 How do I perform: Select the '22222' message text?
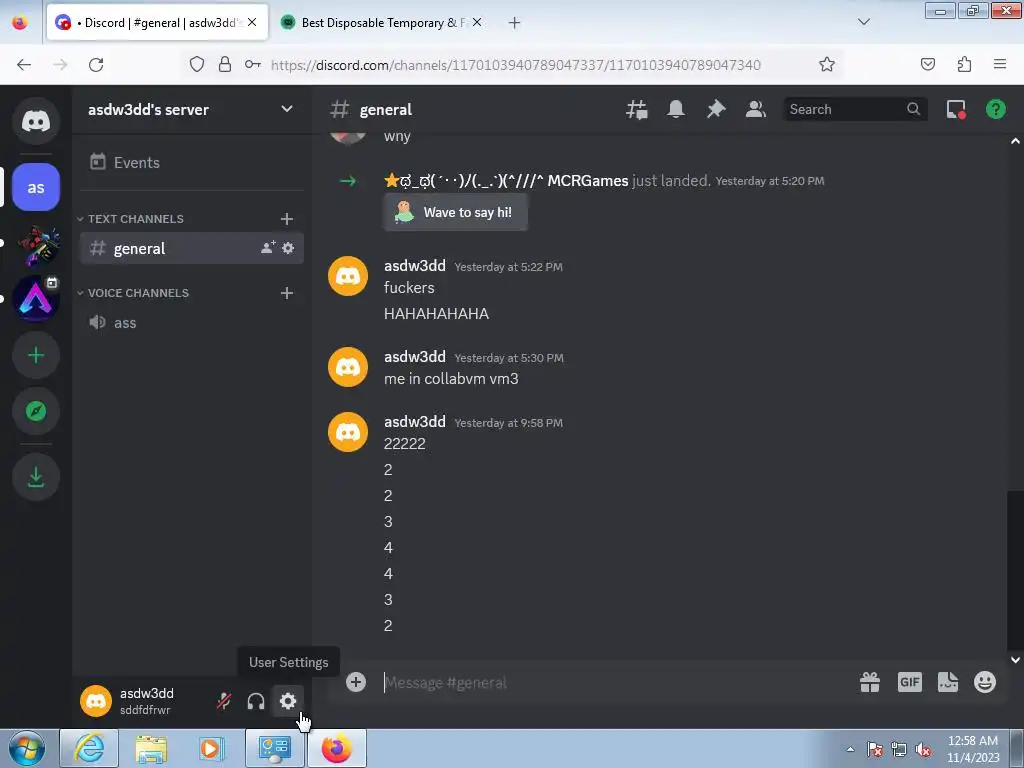click(x=405, y=444)
